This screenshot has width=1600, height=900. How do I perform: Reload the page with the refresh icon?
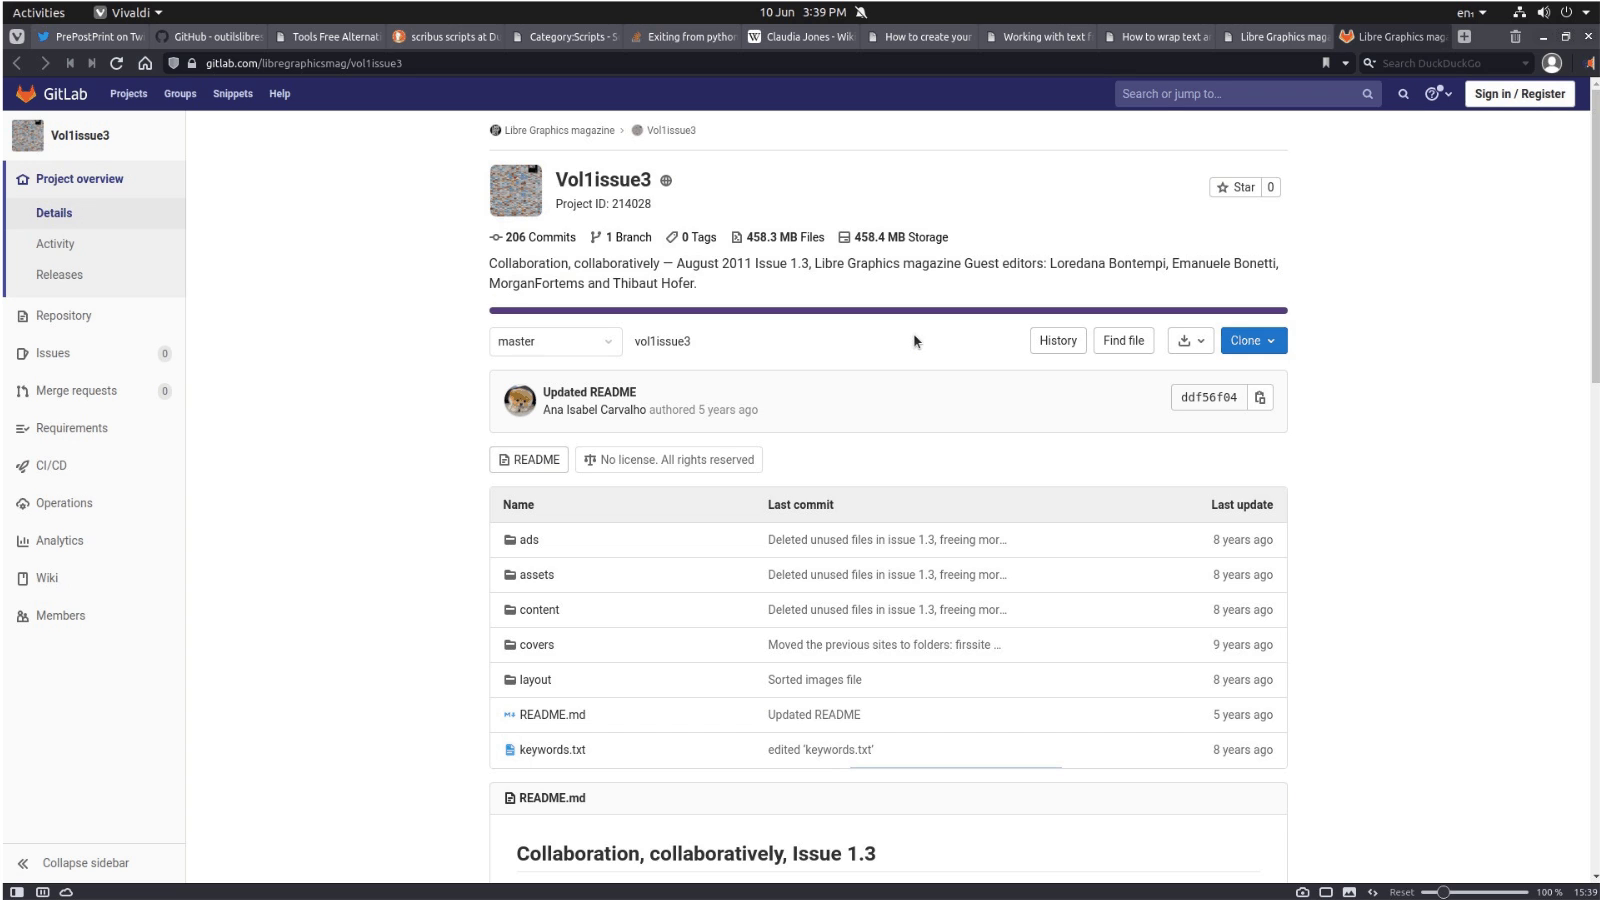[x=116, y=63]
